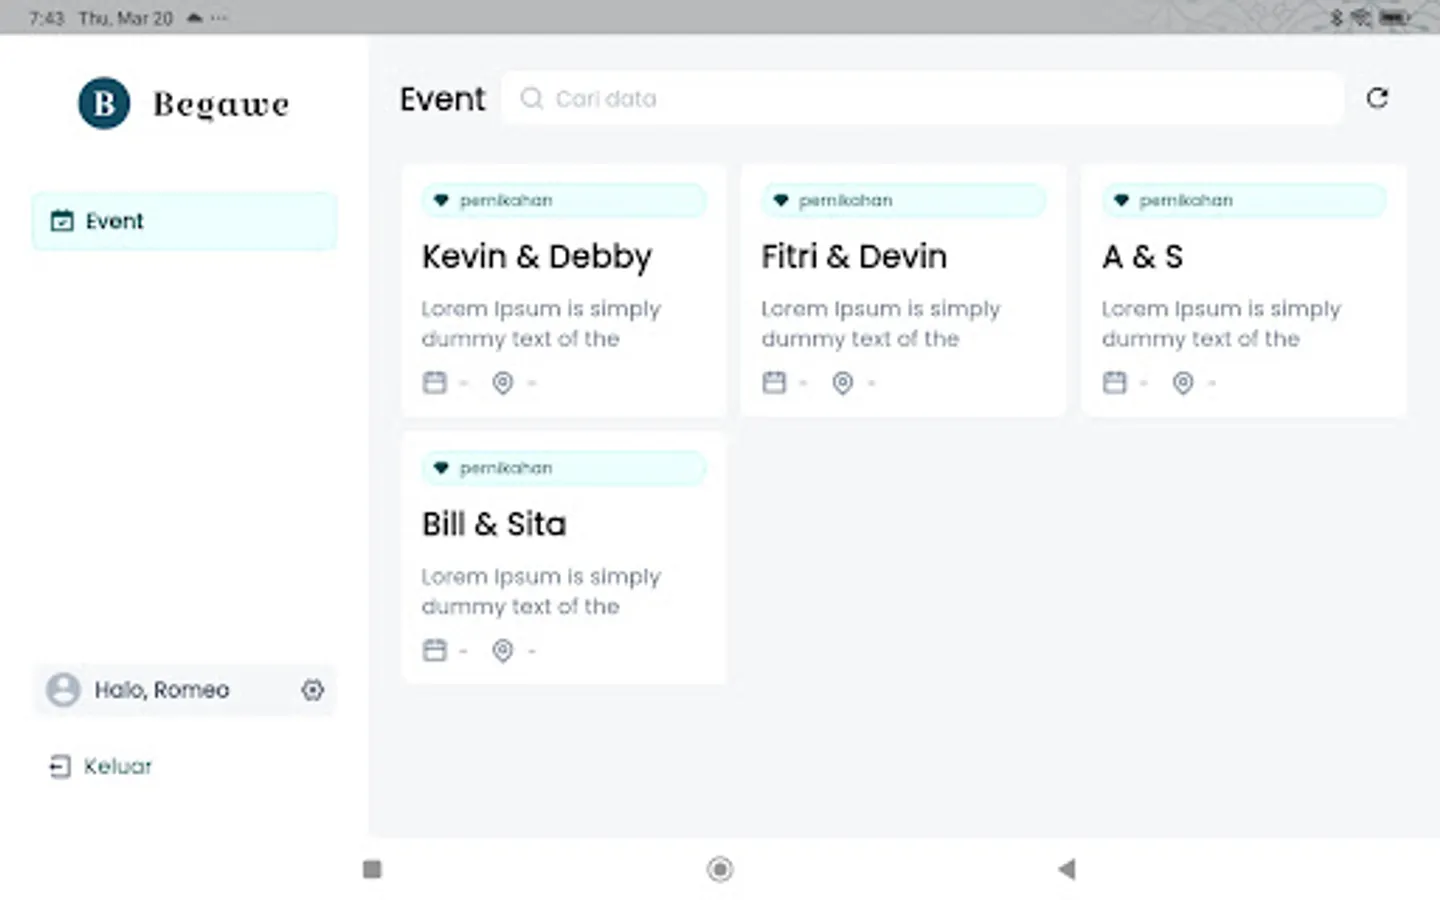Image resolution: width=1440 pixels, height=900 pixels.
Task: Click the location pin on Bill & Sita card
Action: click(502, 650)
